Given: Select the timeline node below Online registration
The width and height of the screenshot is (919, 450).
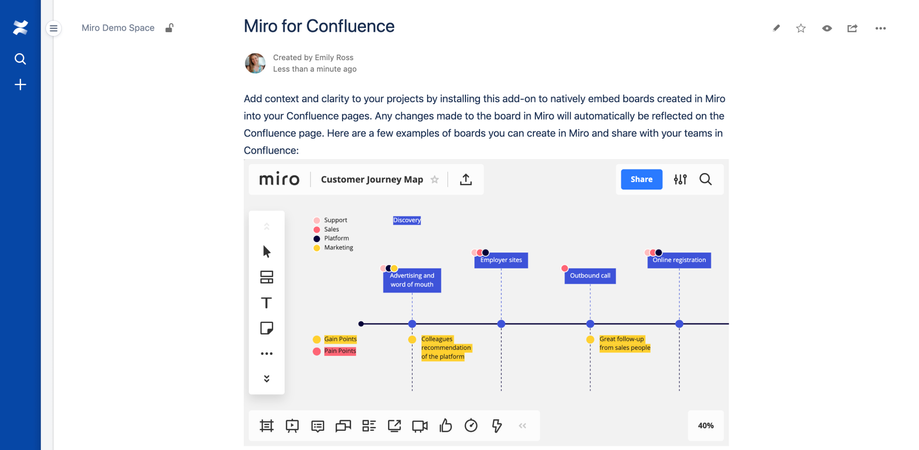Looking at the screenshot, I should tap(679, 324).
